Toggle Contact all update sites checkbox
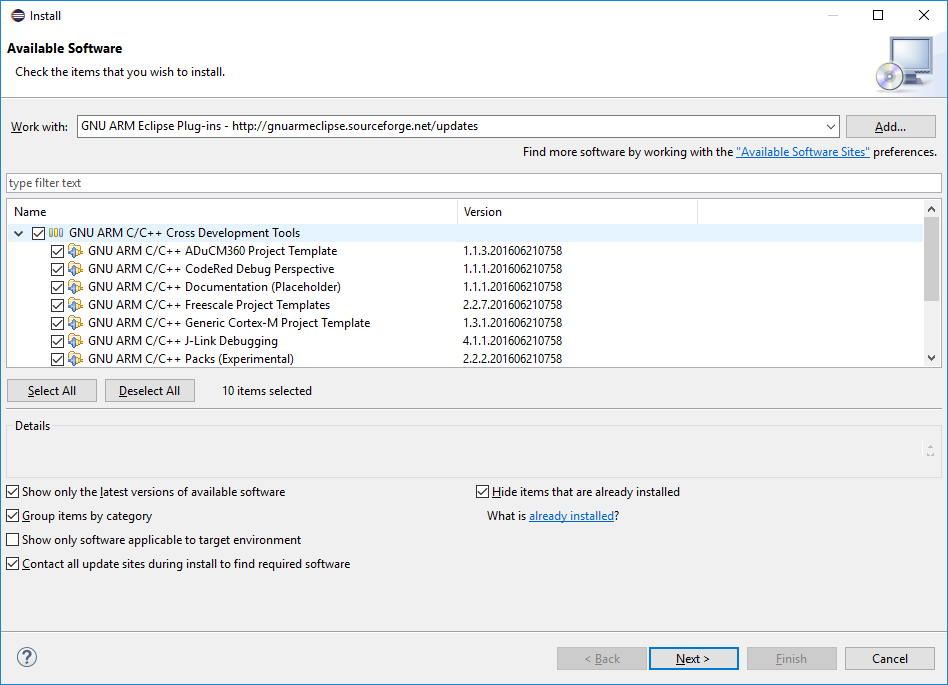This screenshot has width=948, height=685. pos(13,563)
